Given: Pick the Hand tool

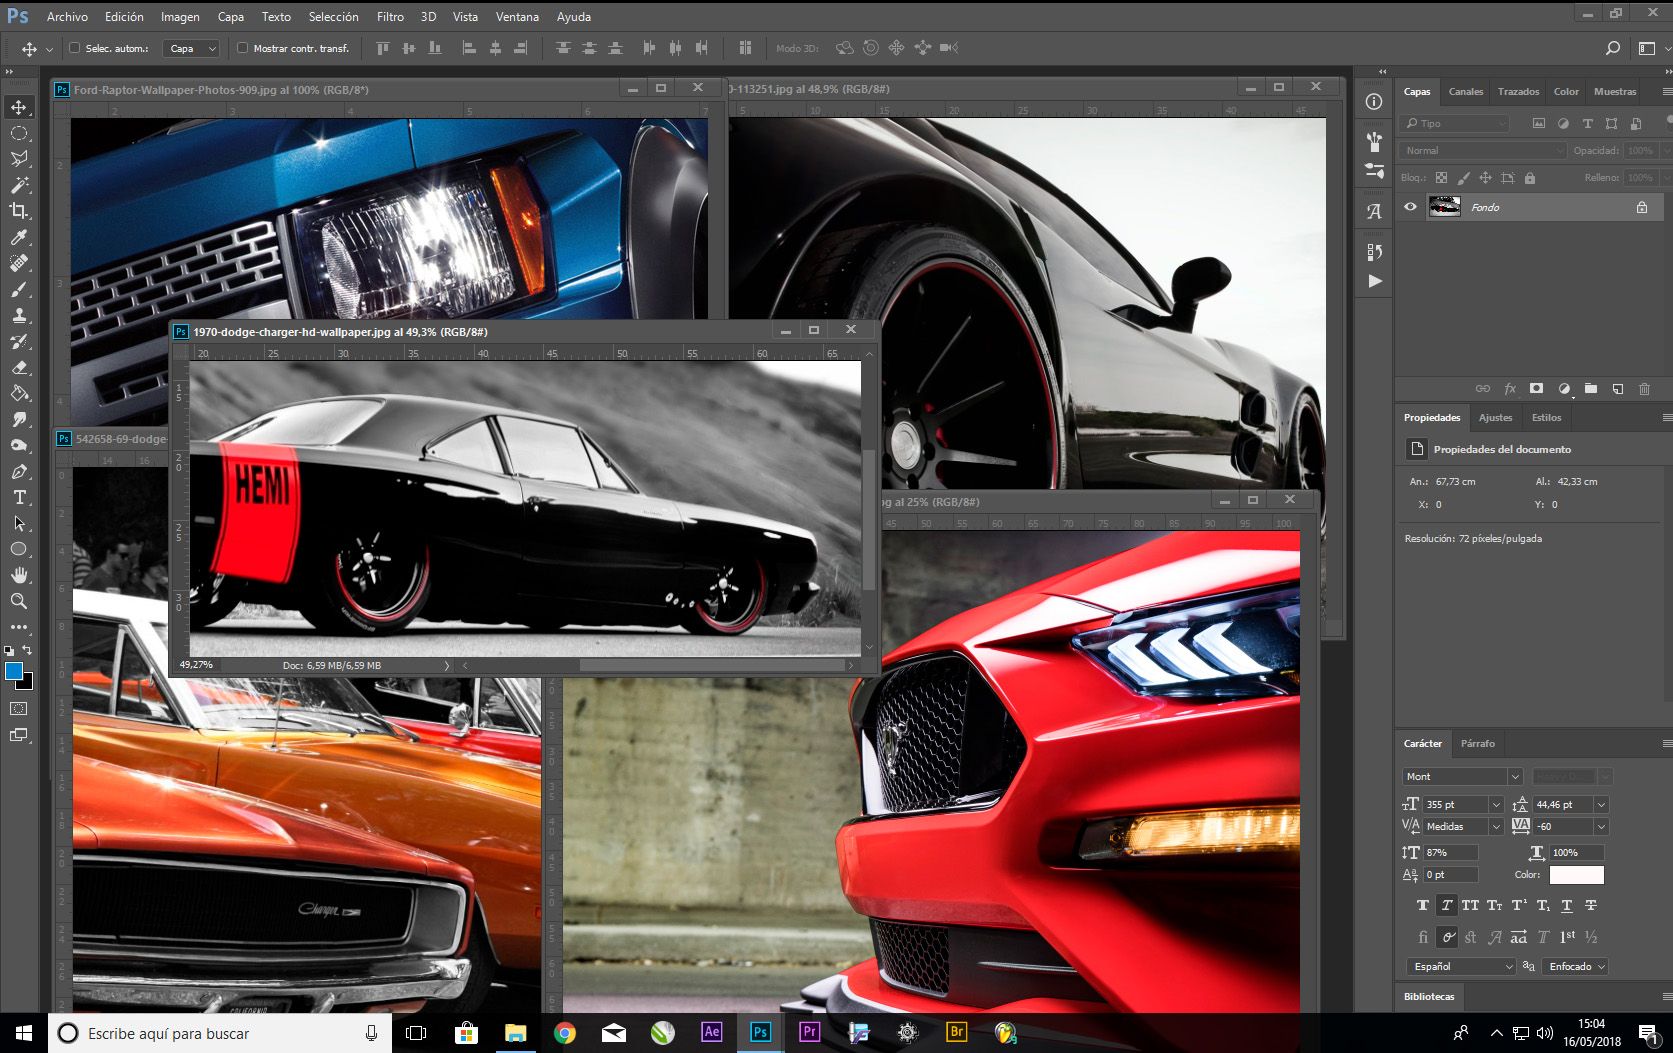Looking at the screenshot, I should (19, 575).
